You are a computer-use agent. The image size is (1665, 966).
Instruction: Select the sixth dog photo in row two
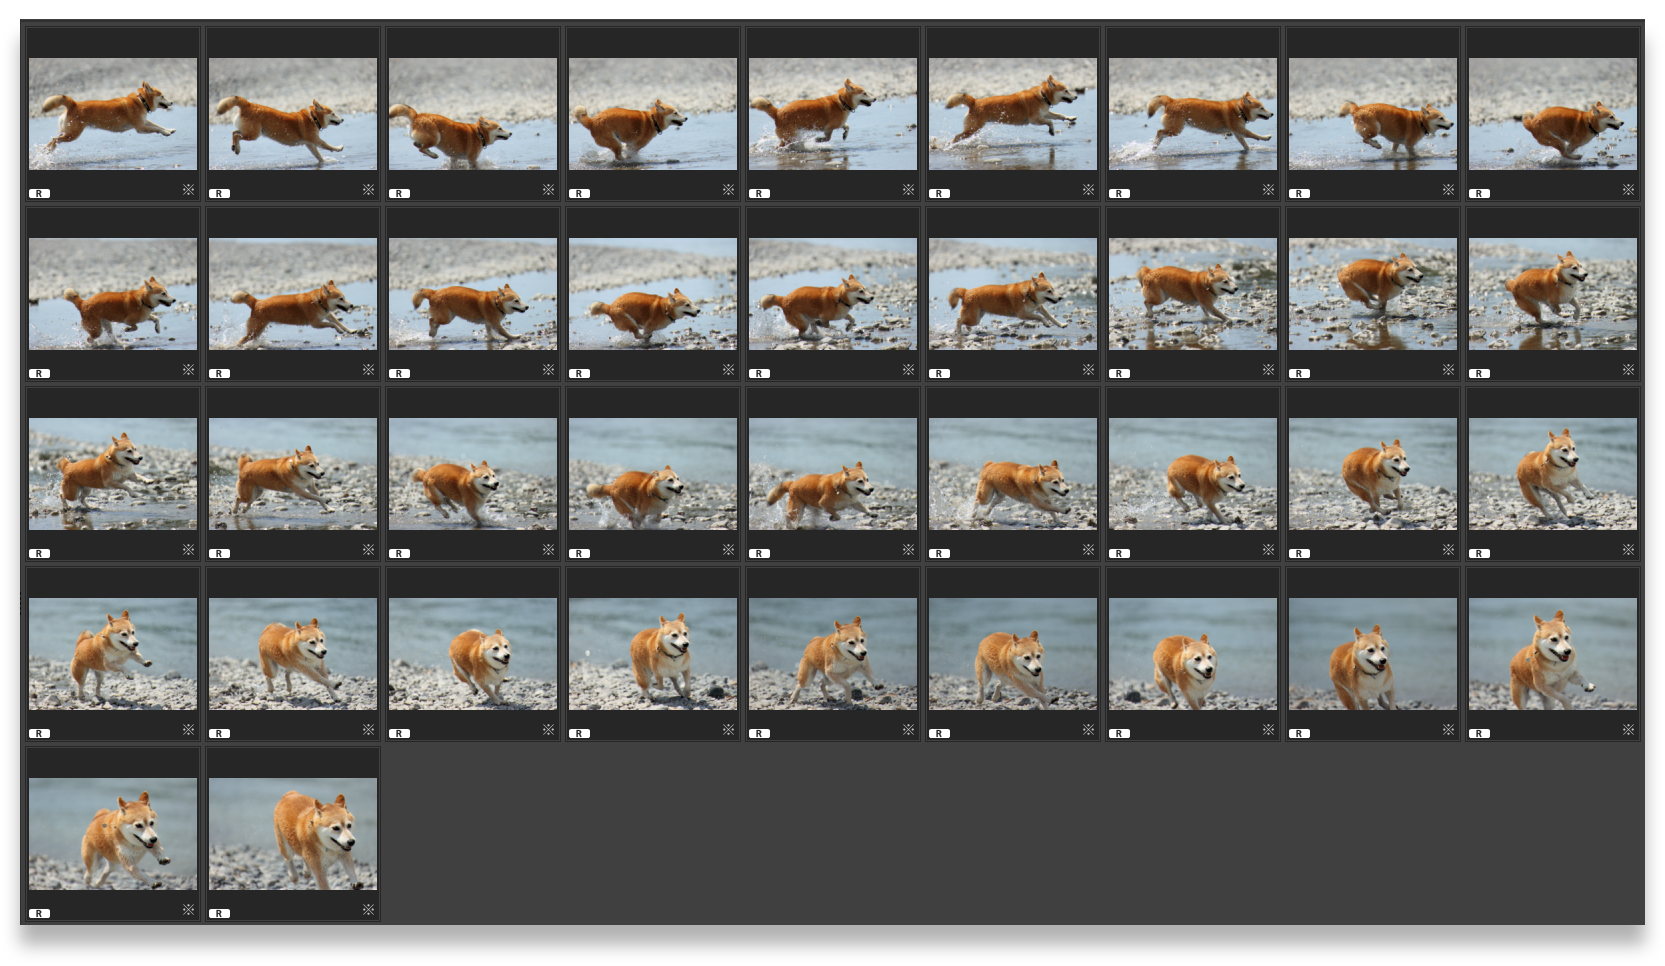1013,294
